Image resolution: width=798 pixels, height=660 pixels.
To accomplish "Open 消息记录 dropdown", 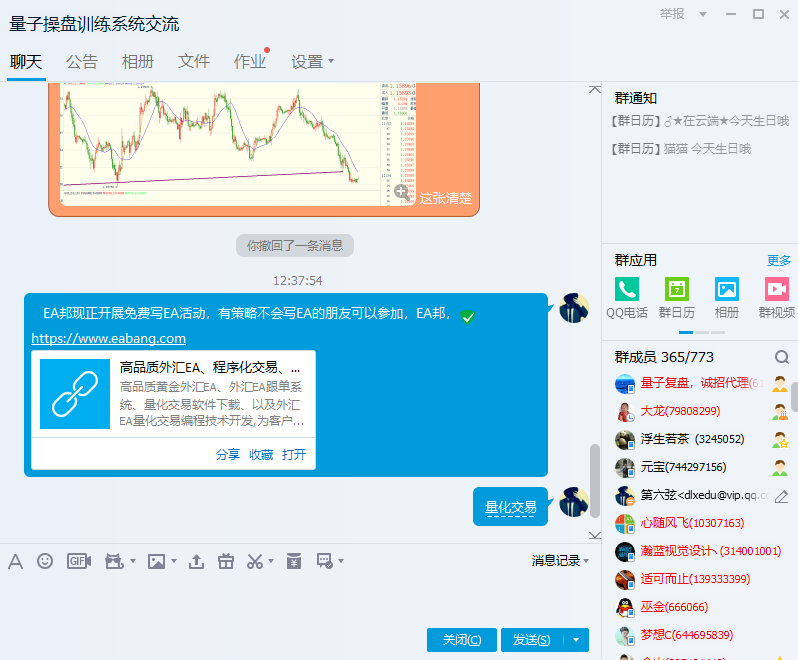I will (560, 561).
